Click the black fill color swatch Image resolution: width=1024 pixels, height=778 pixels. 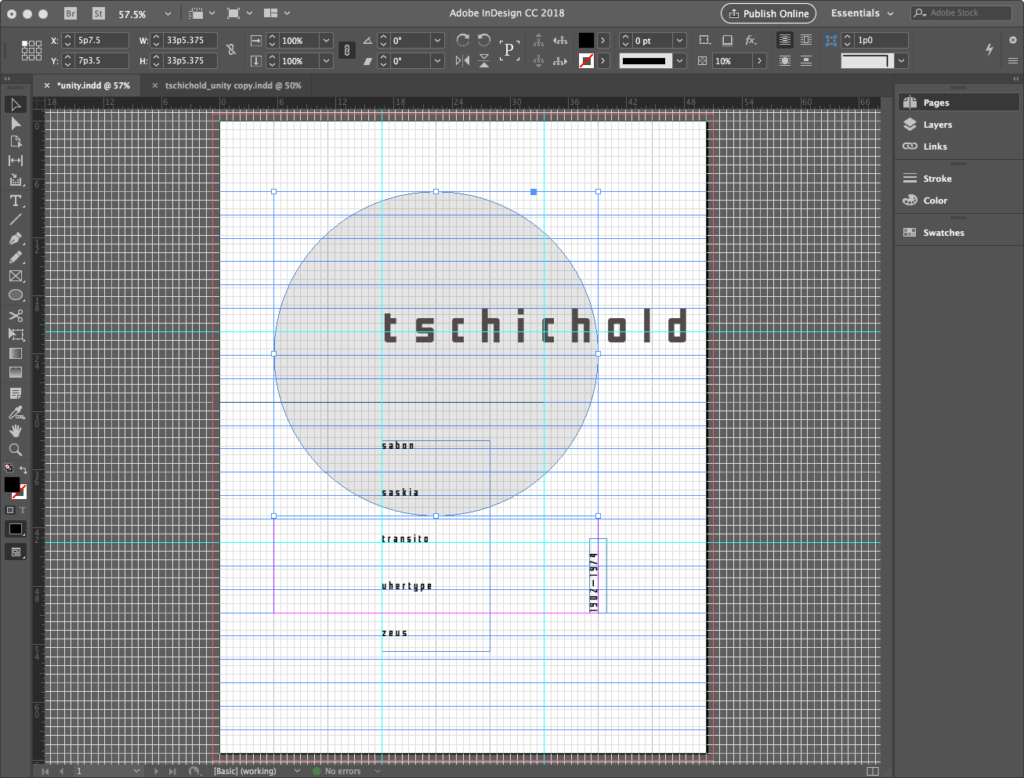coord(586,40)
